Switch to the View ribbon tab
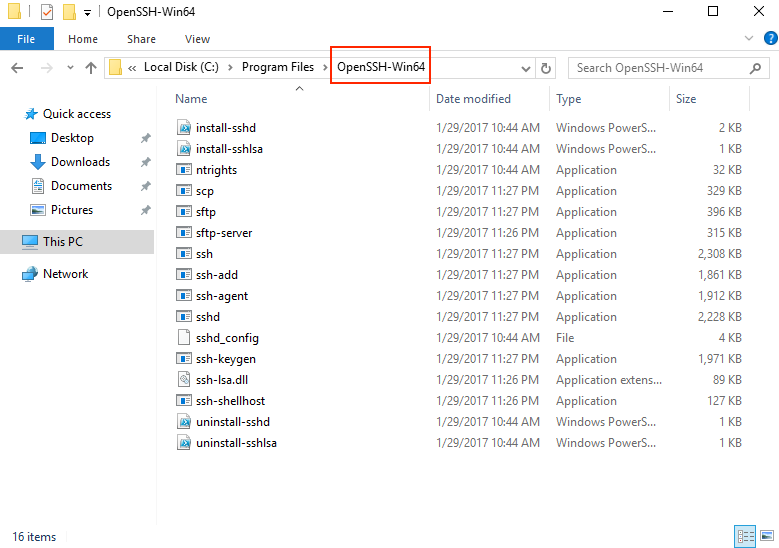Screen dimensions: 779x548 pyautogui.click(x=197, y=39)
